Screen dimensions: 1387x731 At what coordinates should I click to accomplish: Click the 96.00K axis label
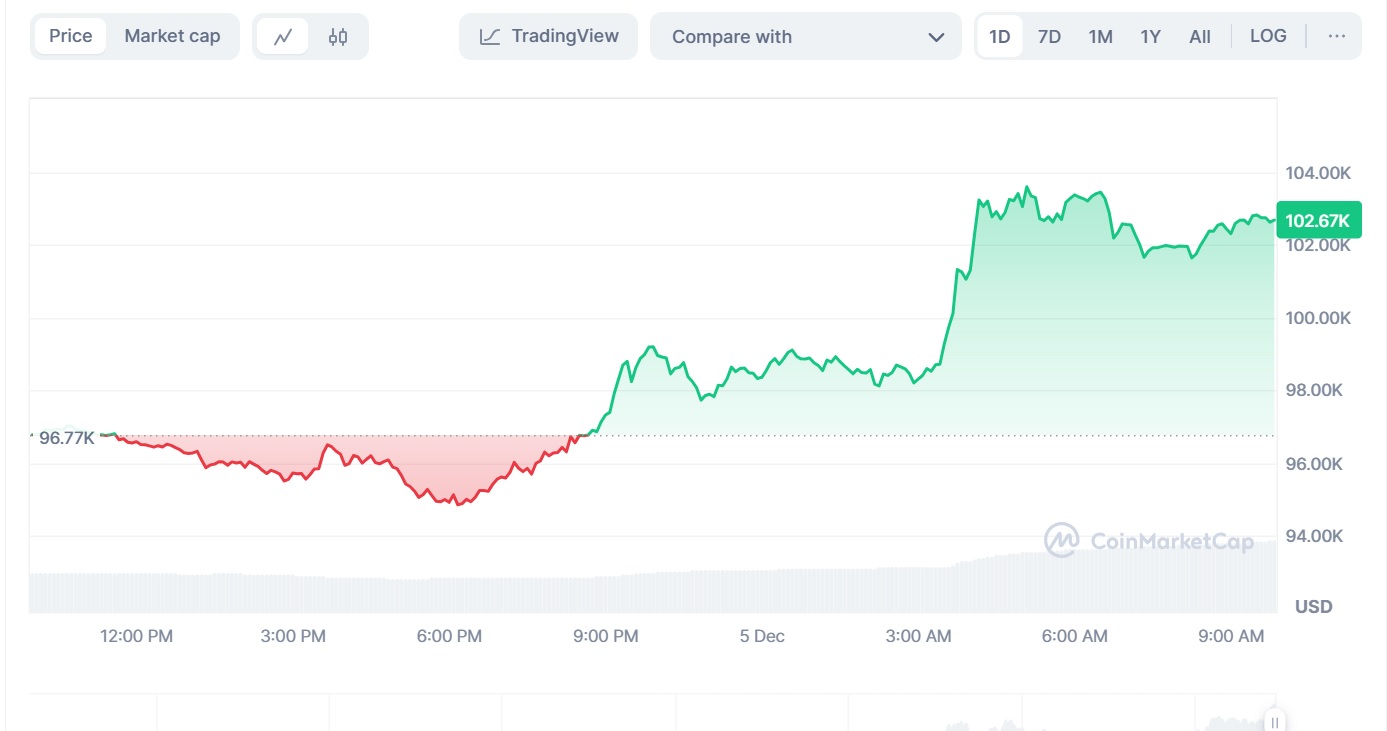1314,464
